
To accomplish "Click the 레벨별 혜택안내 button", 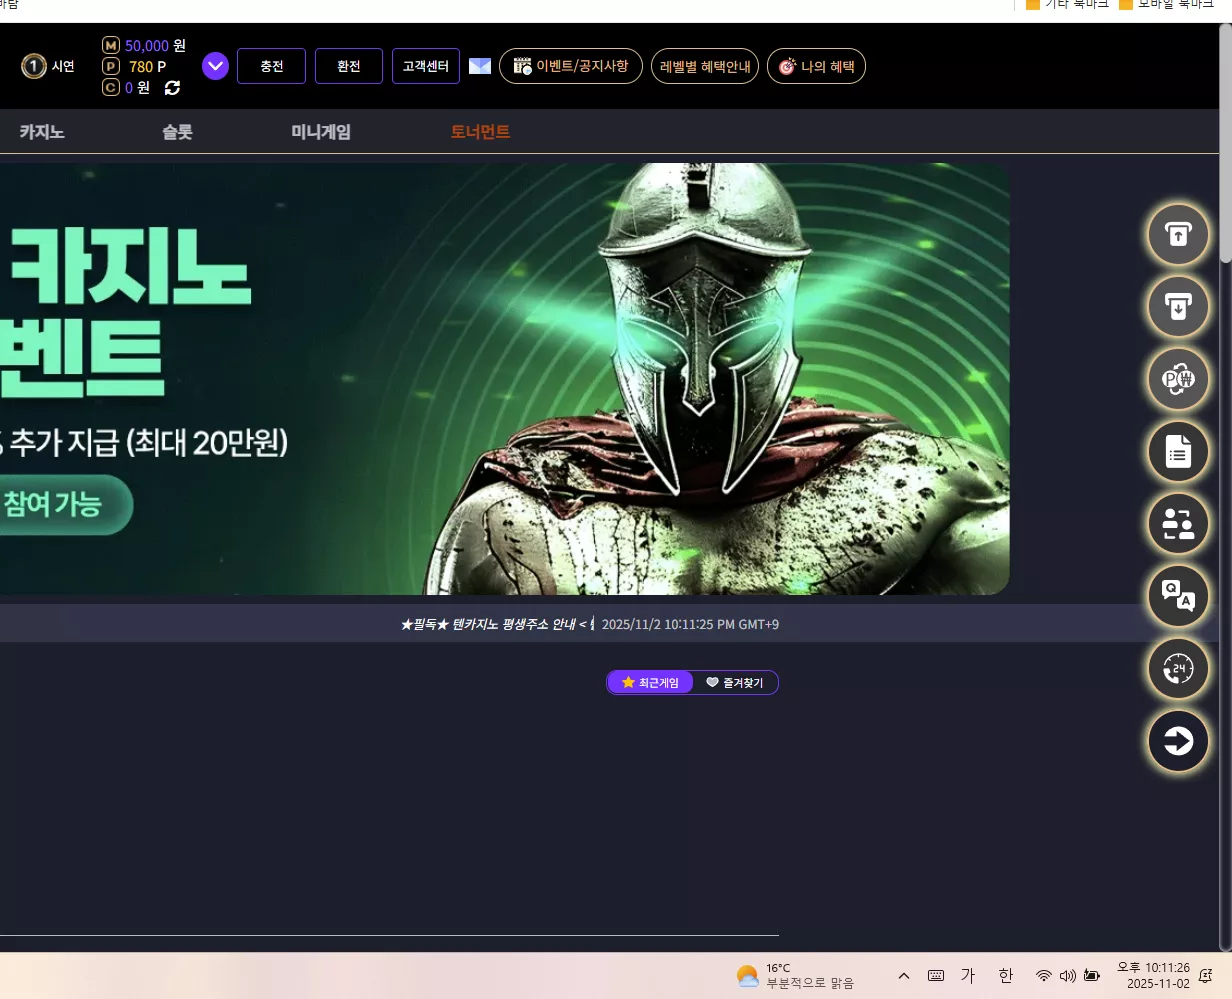I will pyautogui.click(x=705, y=66).
